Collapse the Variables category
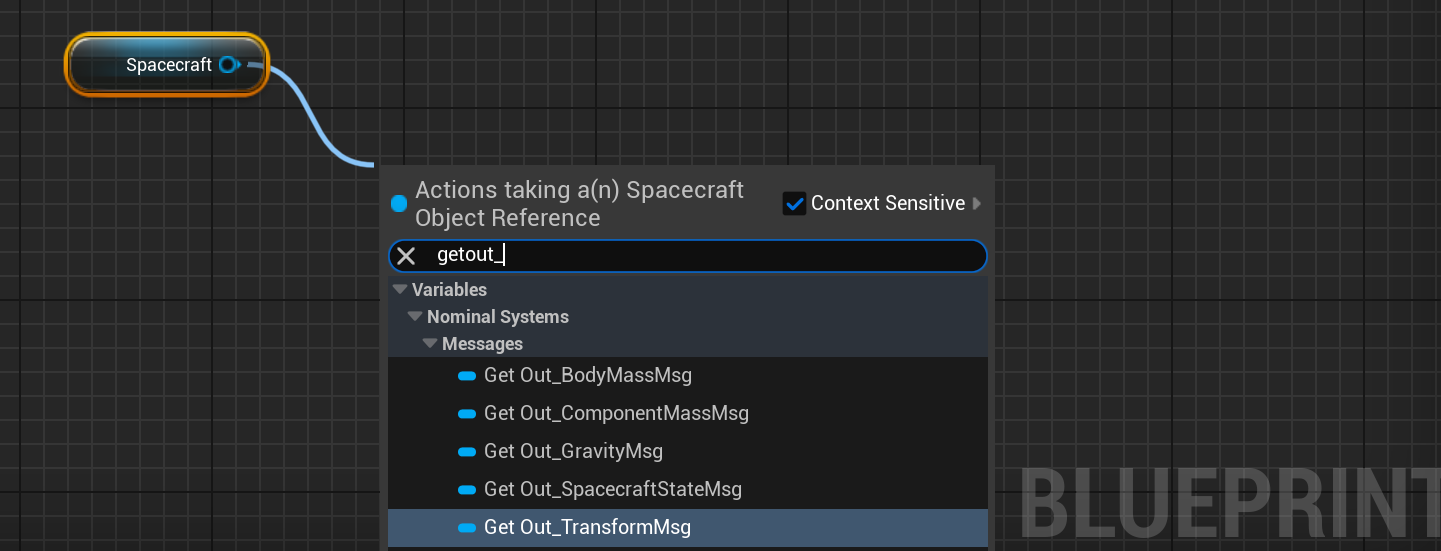The image size is (1441, 551). (401, 290)
